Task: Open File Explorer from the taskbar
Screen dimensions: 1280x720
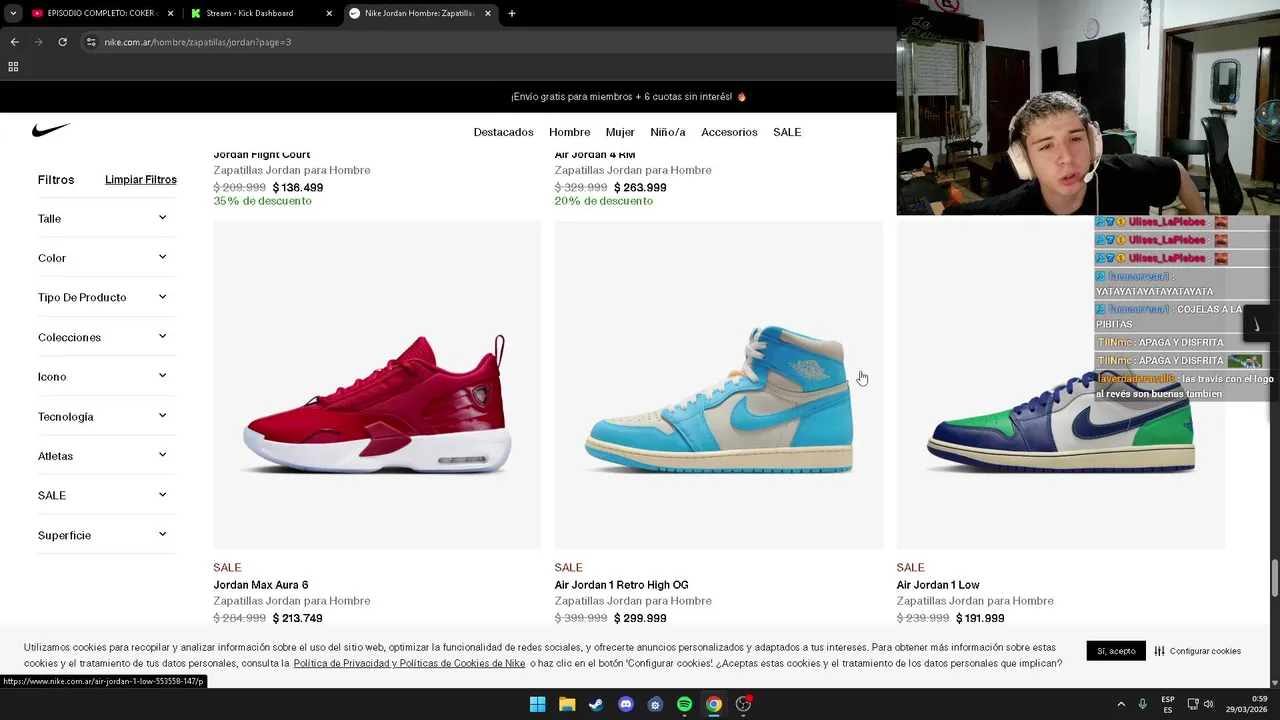Action: coord(567,704)
